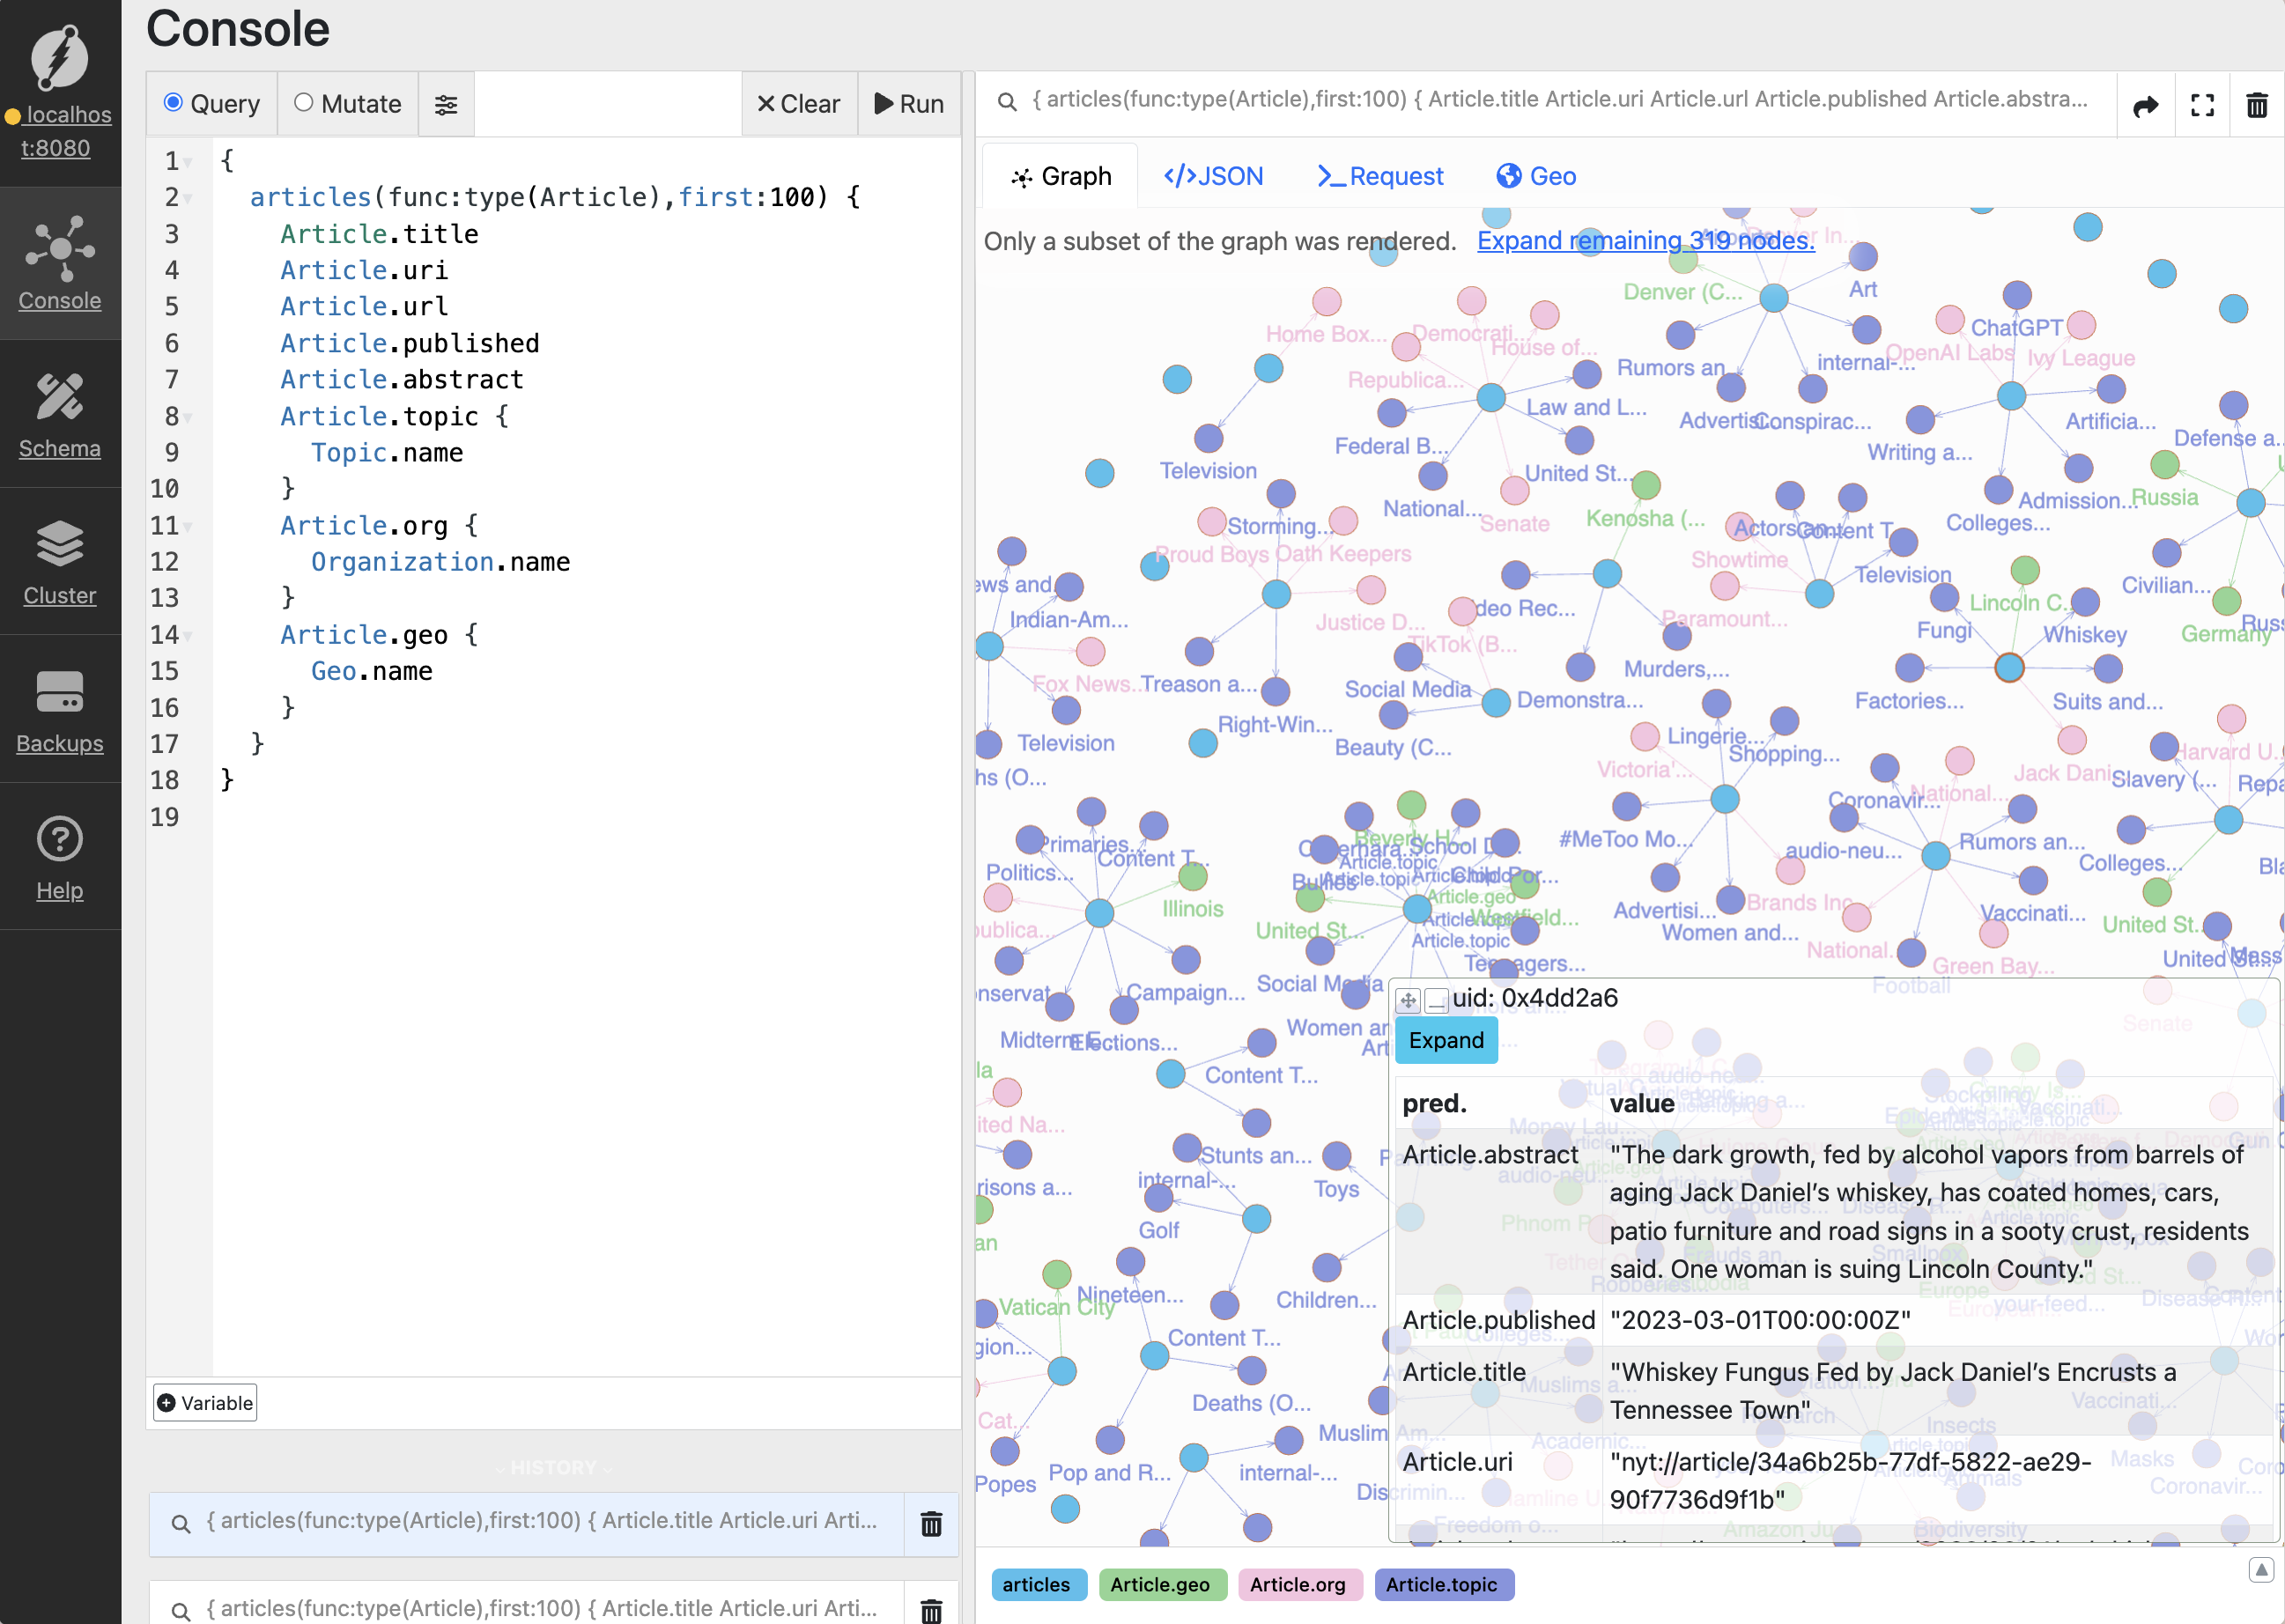Open the Schema panel from the sidebar
This screenshot has height=1624, width=2285.
click(x=59, y=415)
